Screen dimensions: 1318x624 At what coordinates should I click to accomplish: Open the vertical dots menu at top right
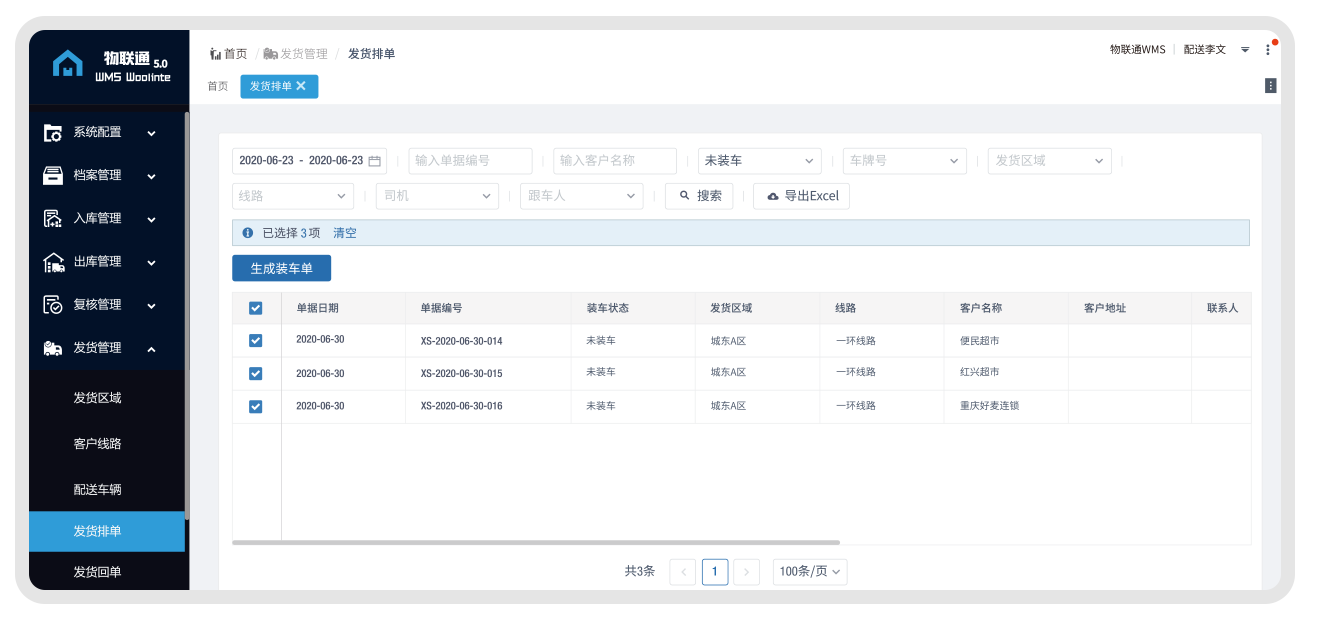pos(1268,50)
